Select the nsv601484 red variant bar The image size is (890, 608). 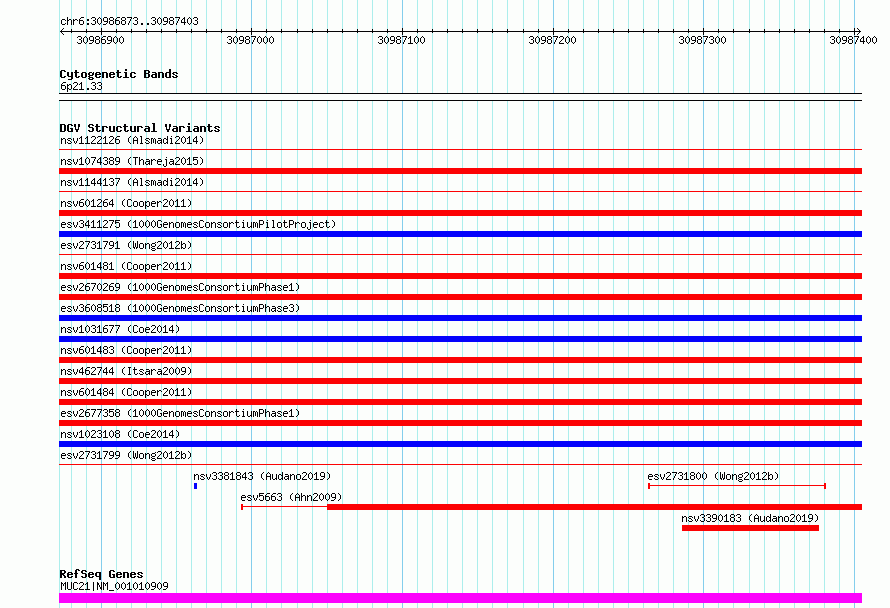tap(460, 402)
